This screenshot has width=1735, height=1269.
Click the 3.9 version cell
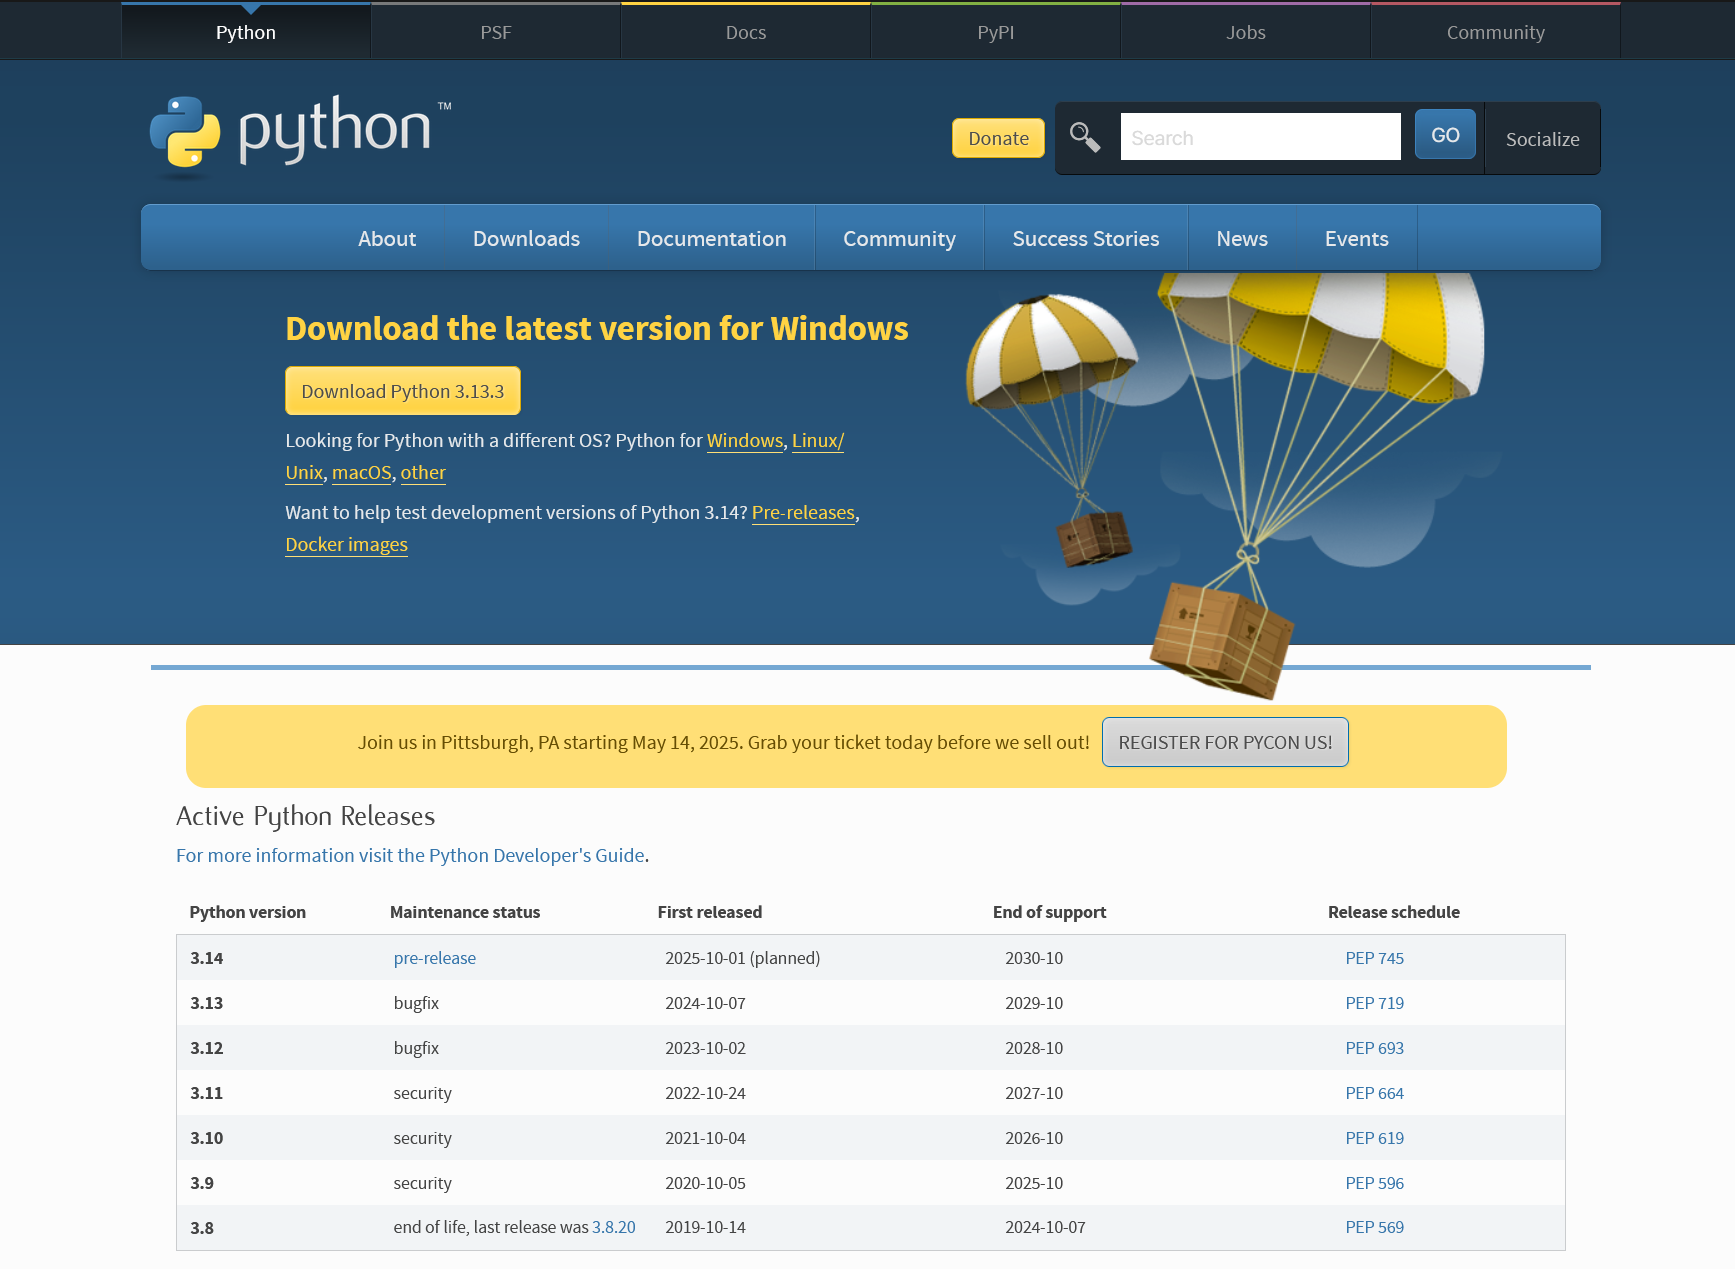pos(202,1183)
